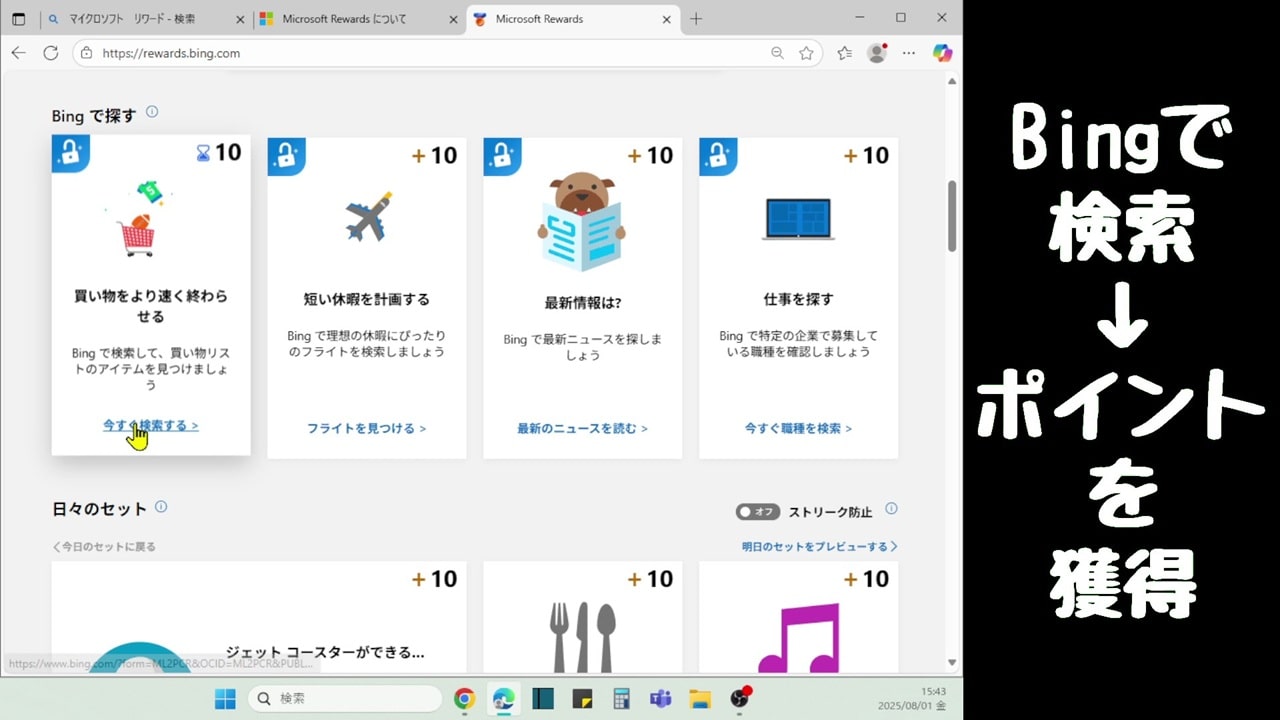The height and width of the screenshot is (720, 1280).
Task: Select the active Microsoft Rewards tab
Action: (572, 19)
